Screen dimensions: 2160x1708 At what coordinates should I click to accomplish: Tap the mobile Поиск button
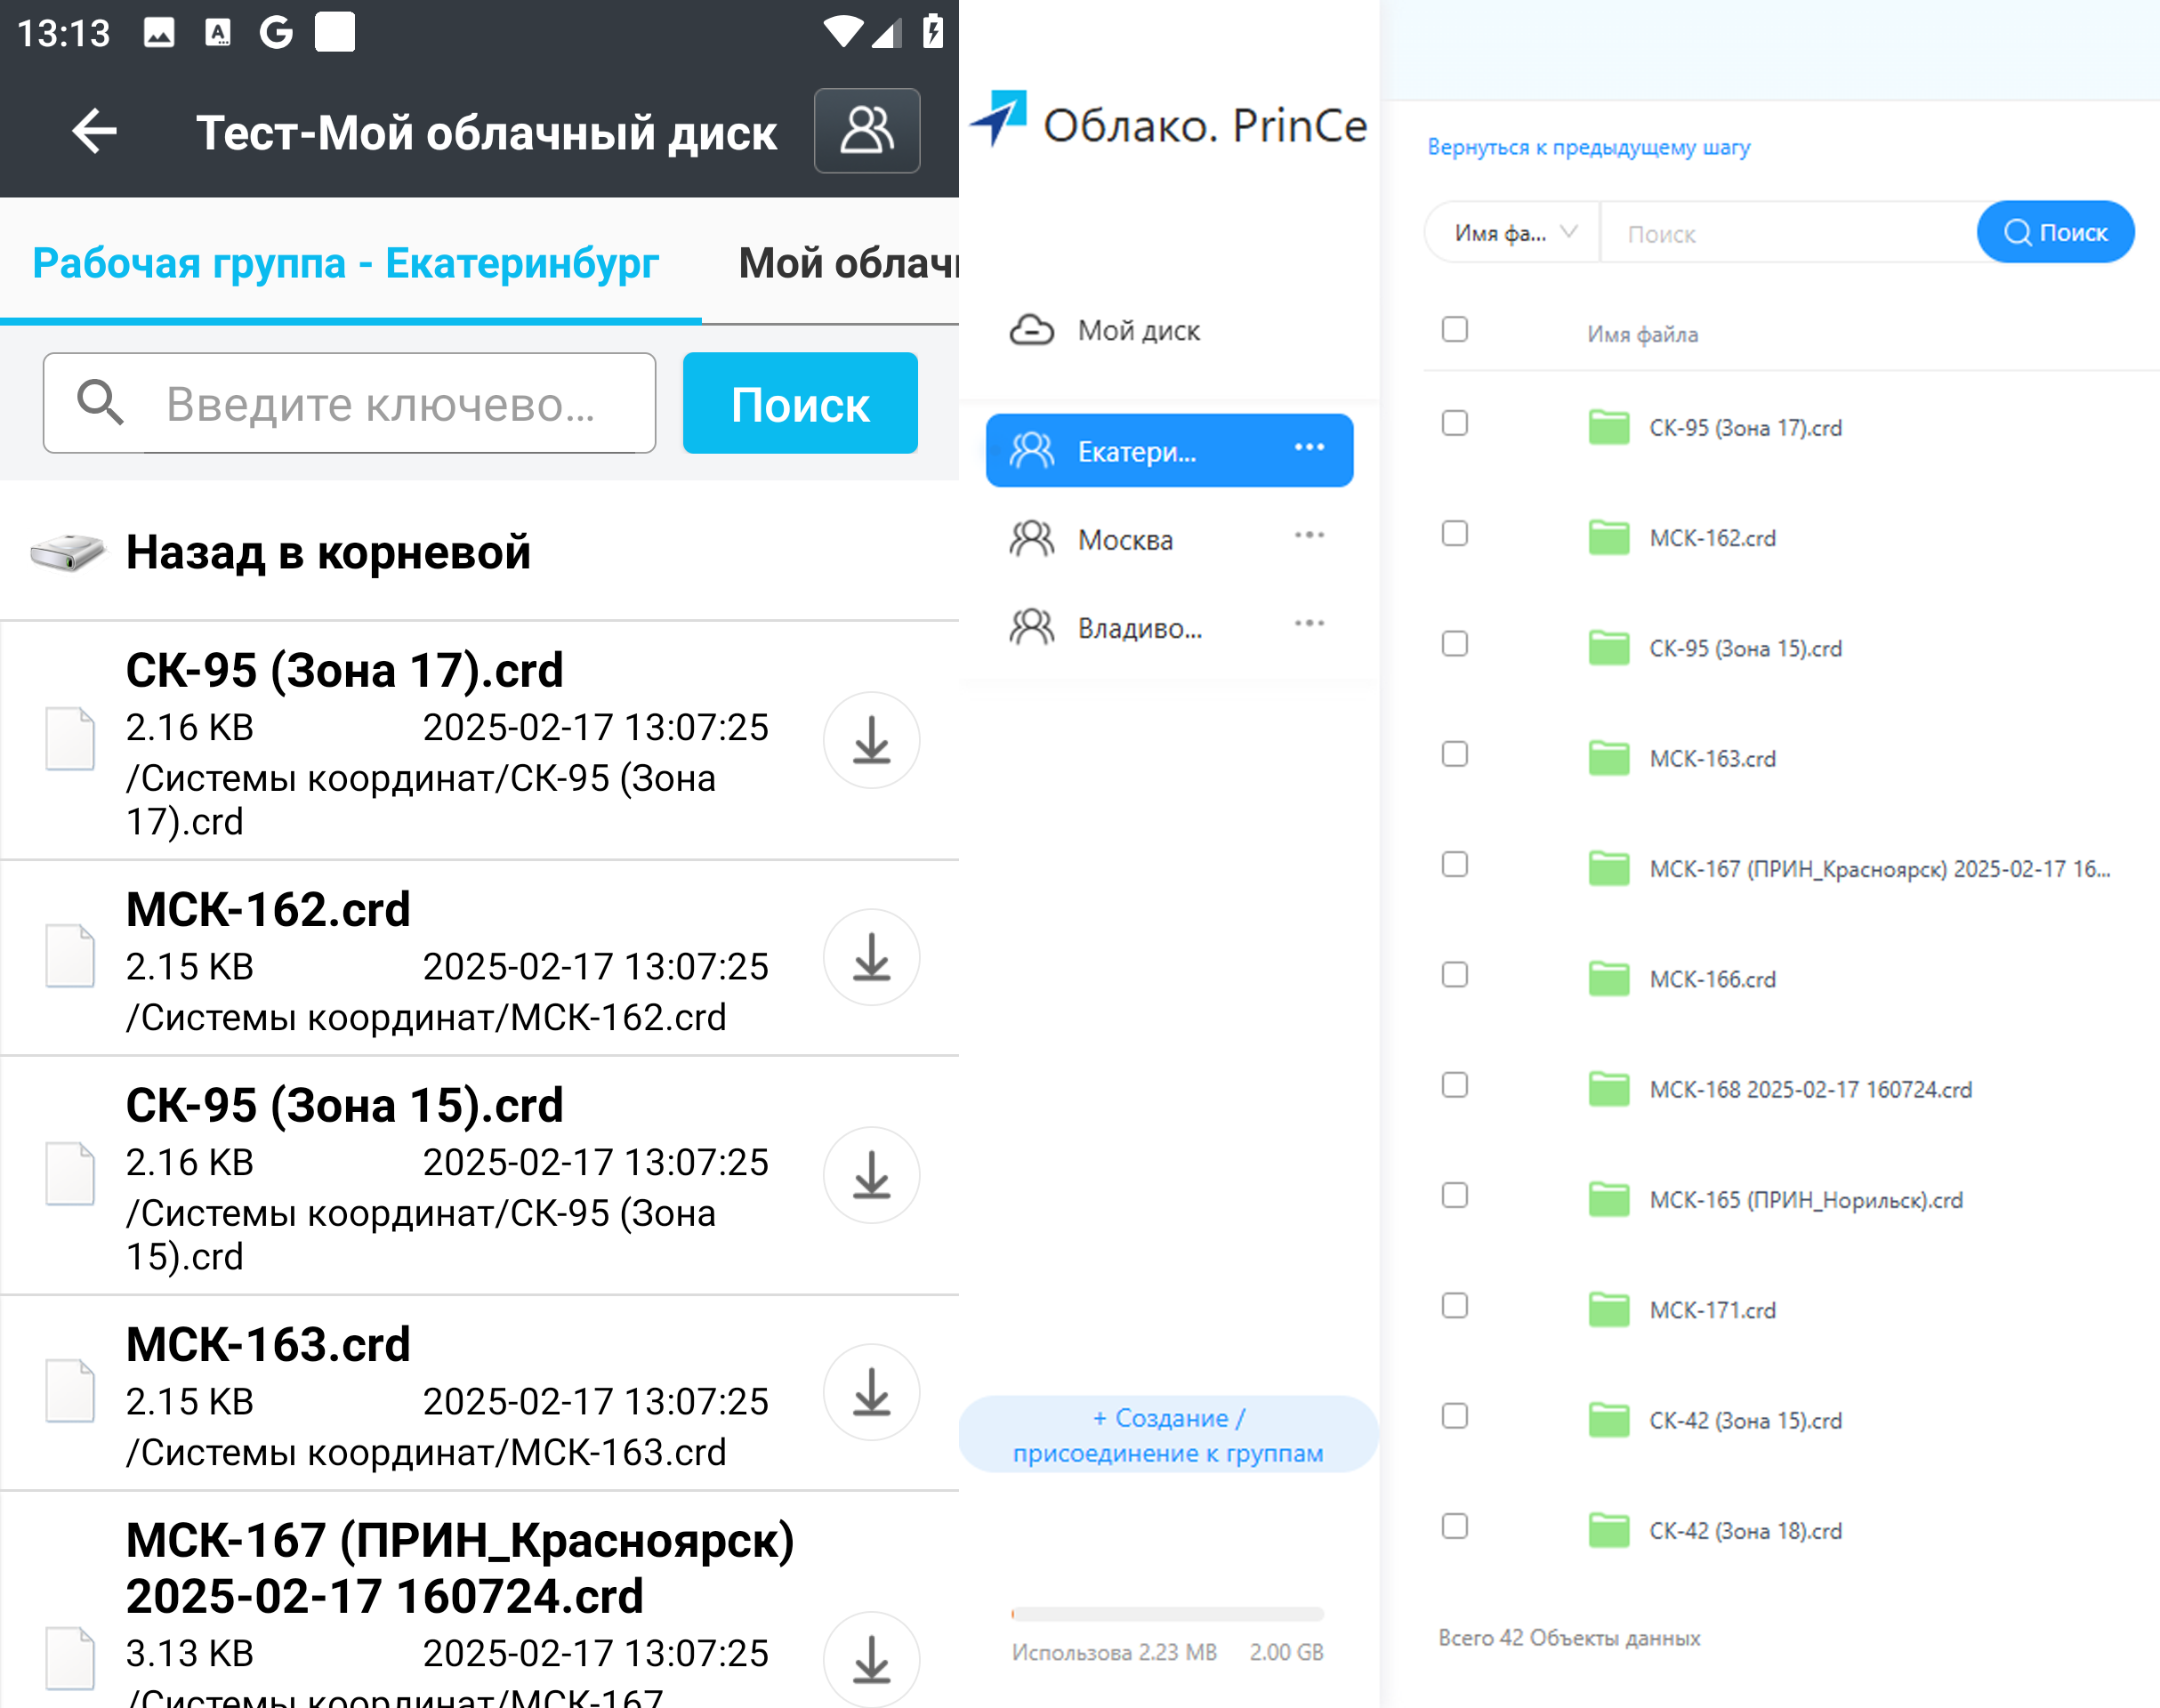800,403
